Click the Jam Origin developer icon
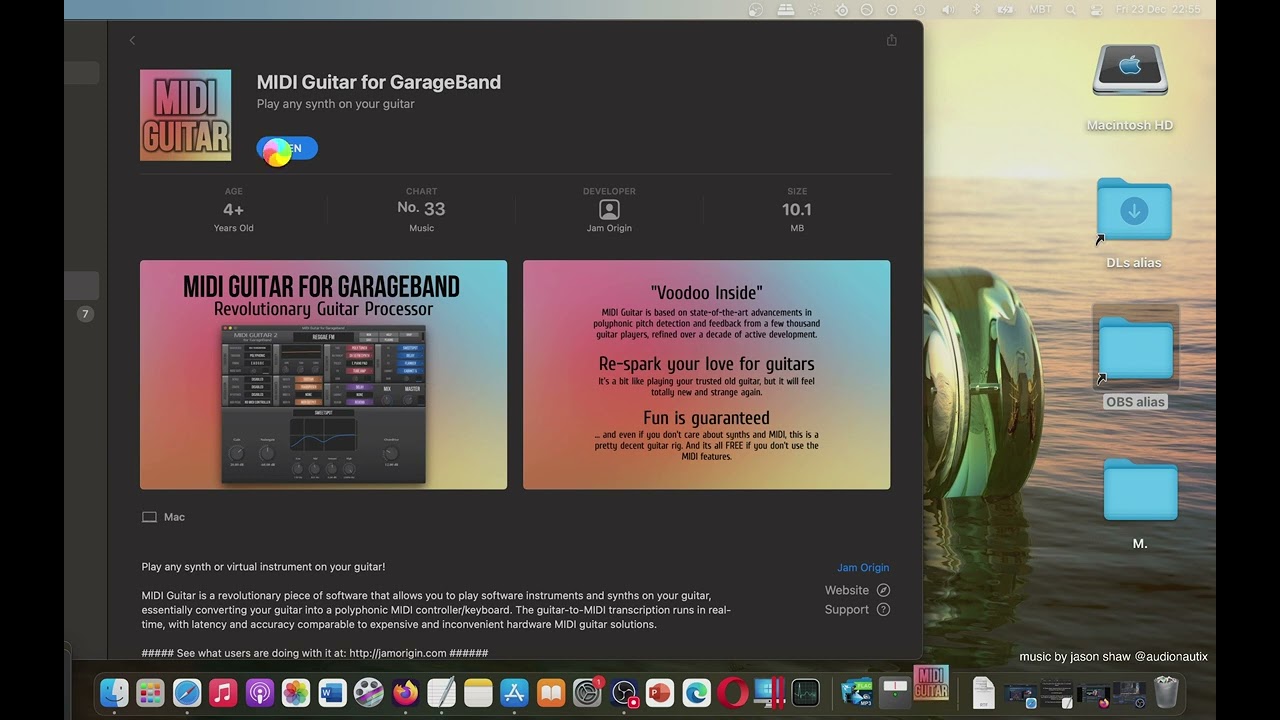Image resolution: width=1280 pixels, height=720 pixels. [x=609, y=210]
